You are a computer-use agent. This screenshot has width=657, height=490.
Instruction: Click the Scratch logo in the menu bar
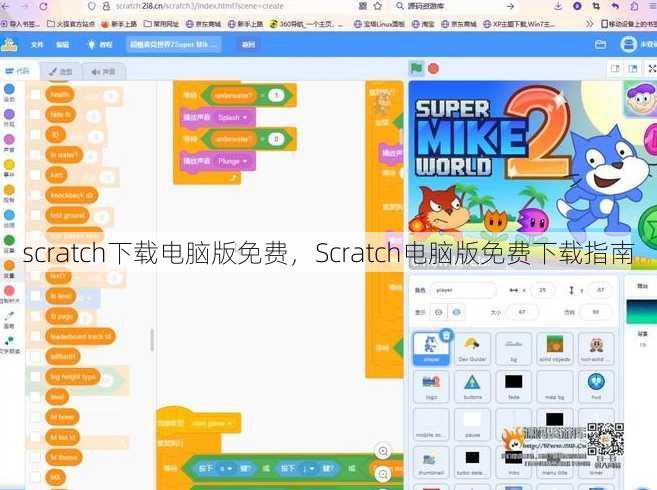pyautogui.click(x=9, y=44)
